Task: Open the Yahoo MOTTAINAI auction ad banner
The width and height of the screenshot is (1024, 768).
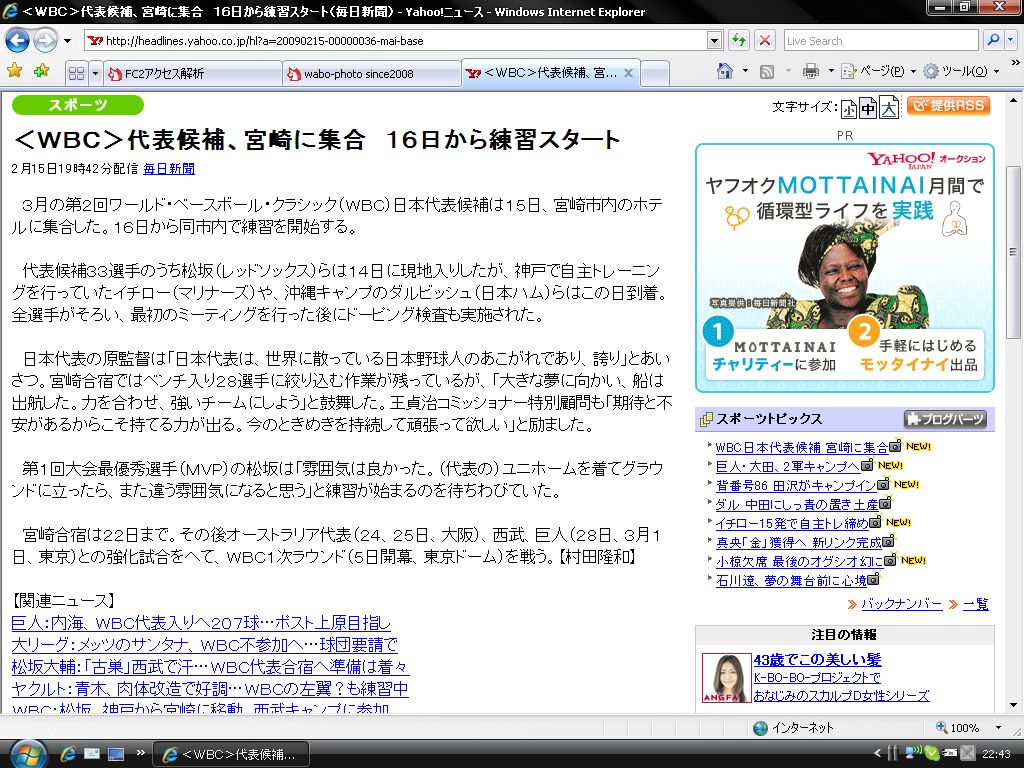Action: [844, 267]
